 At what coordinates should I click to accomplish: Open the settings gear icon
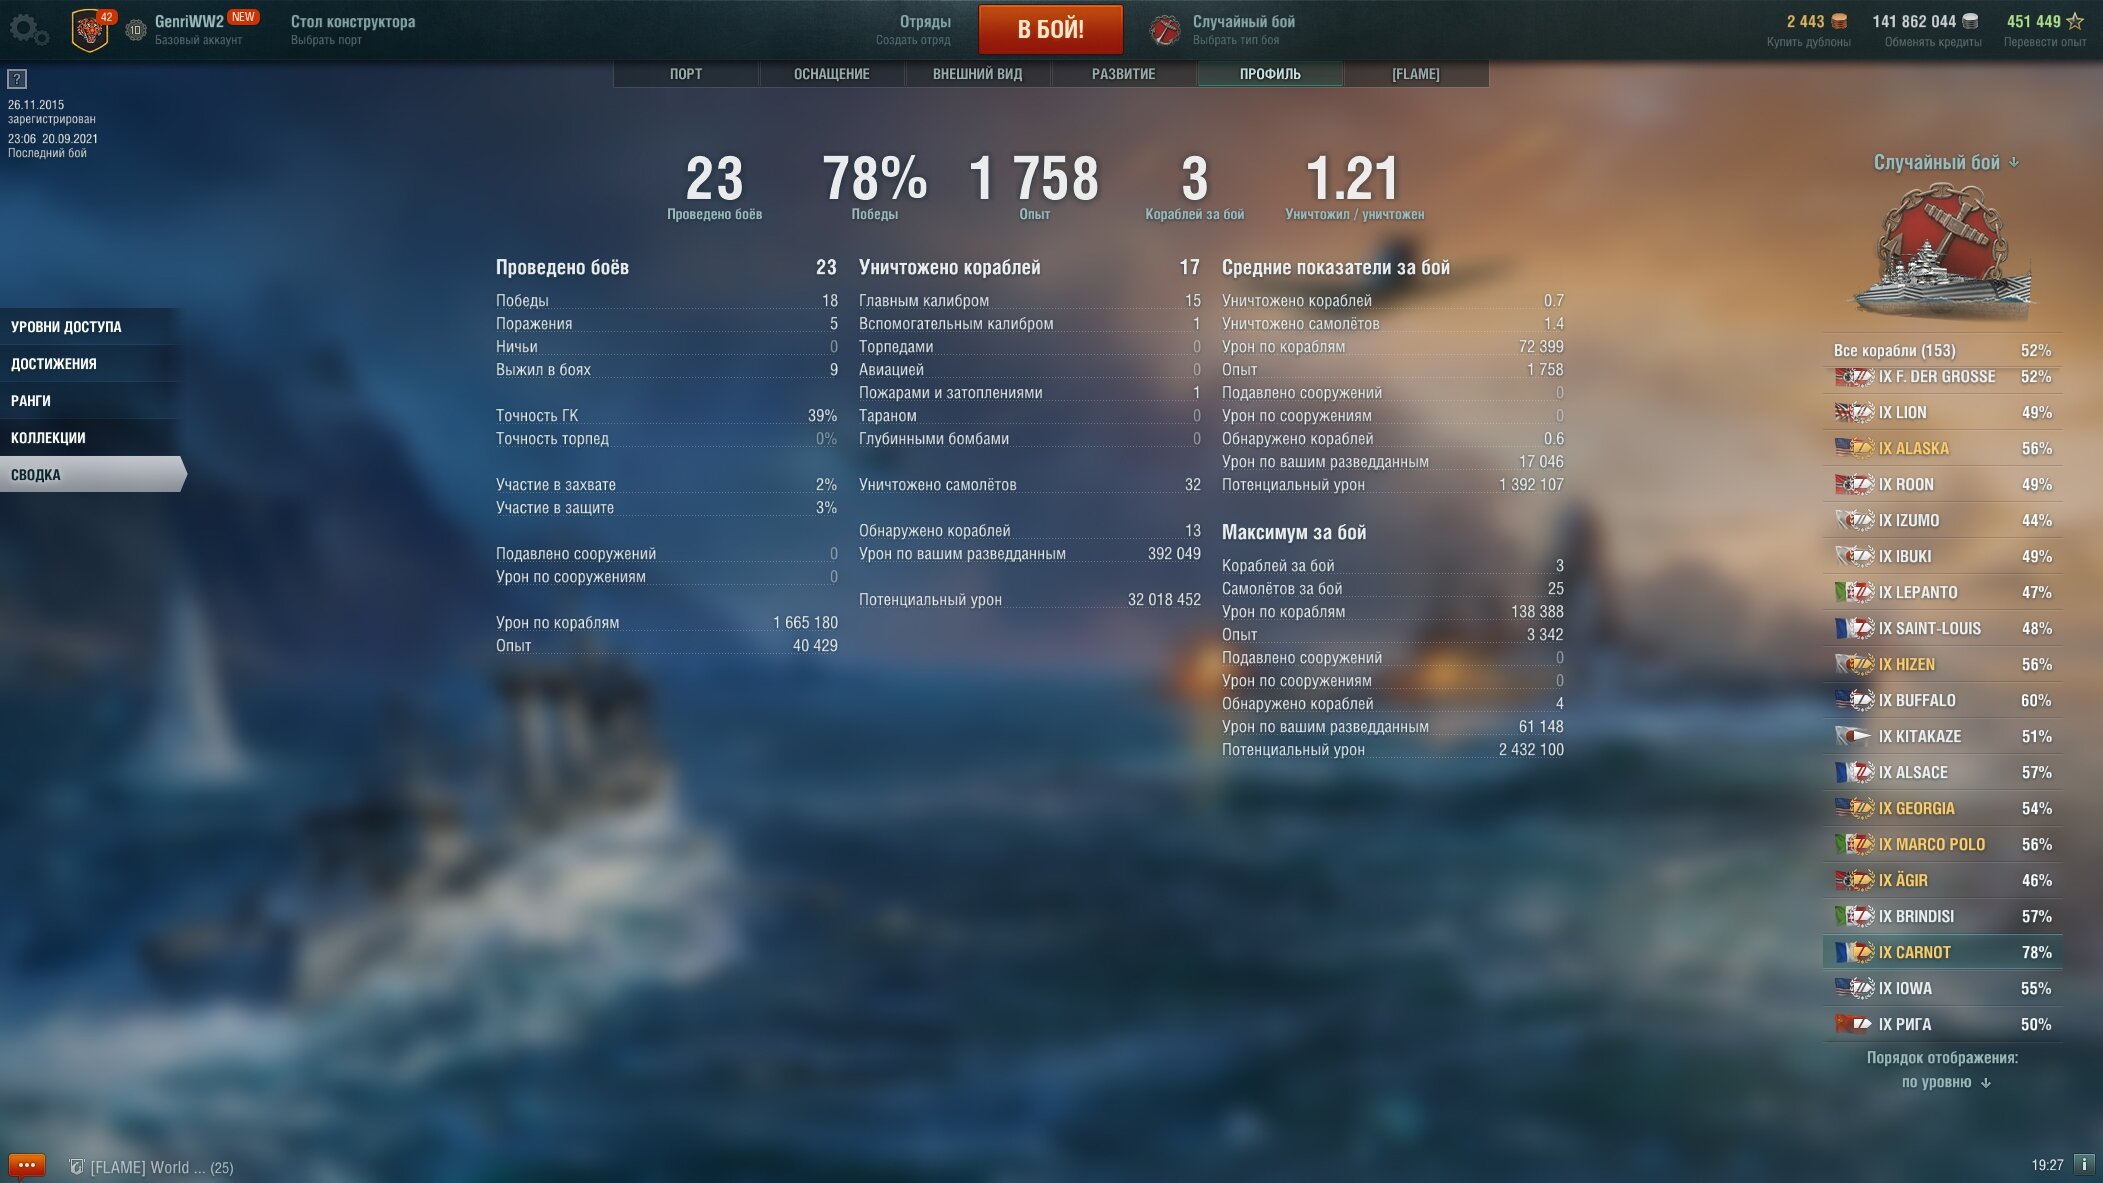[x=28, y=30]
